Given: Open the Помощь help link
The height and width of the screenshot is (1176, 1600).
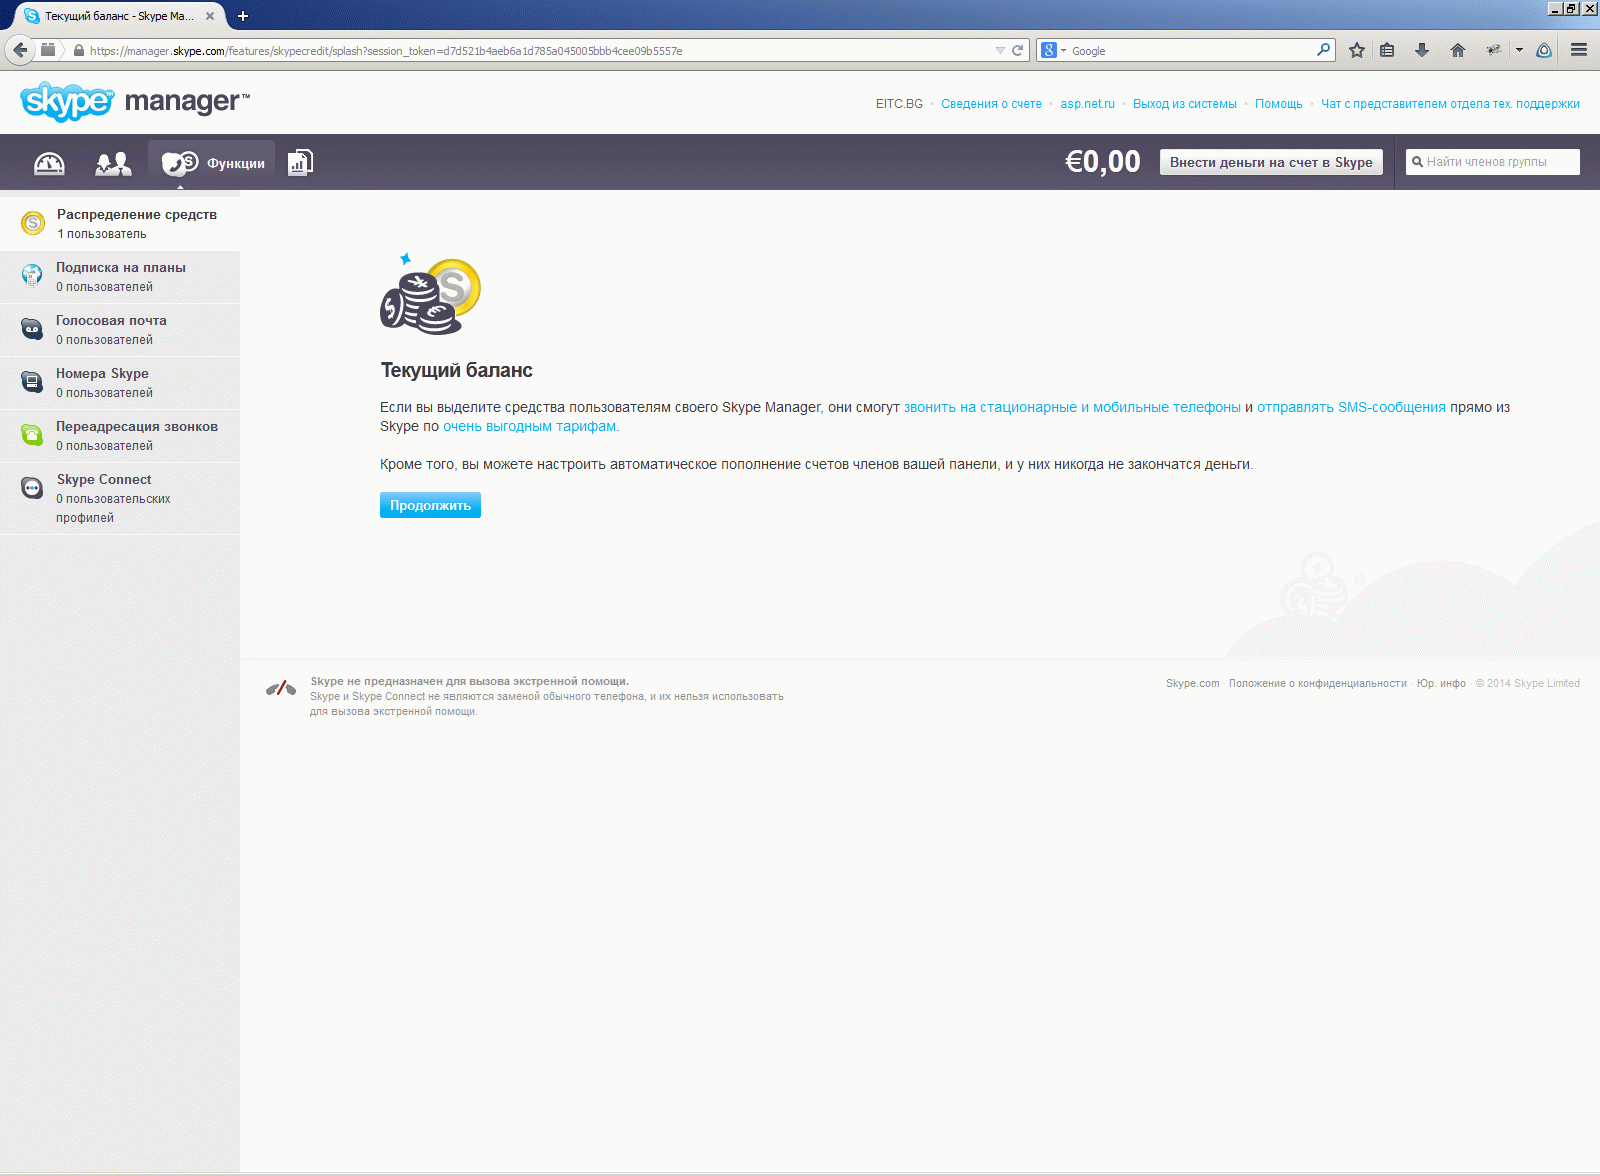Looking at the screenshot, I should (x=1279, y=104).
